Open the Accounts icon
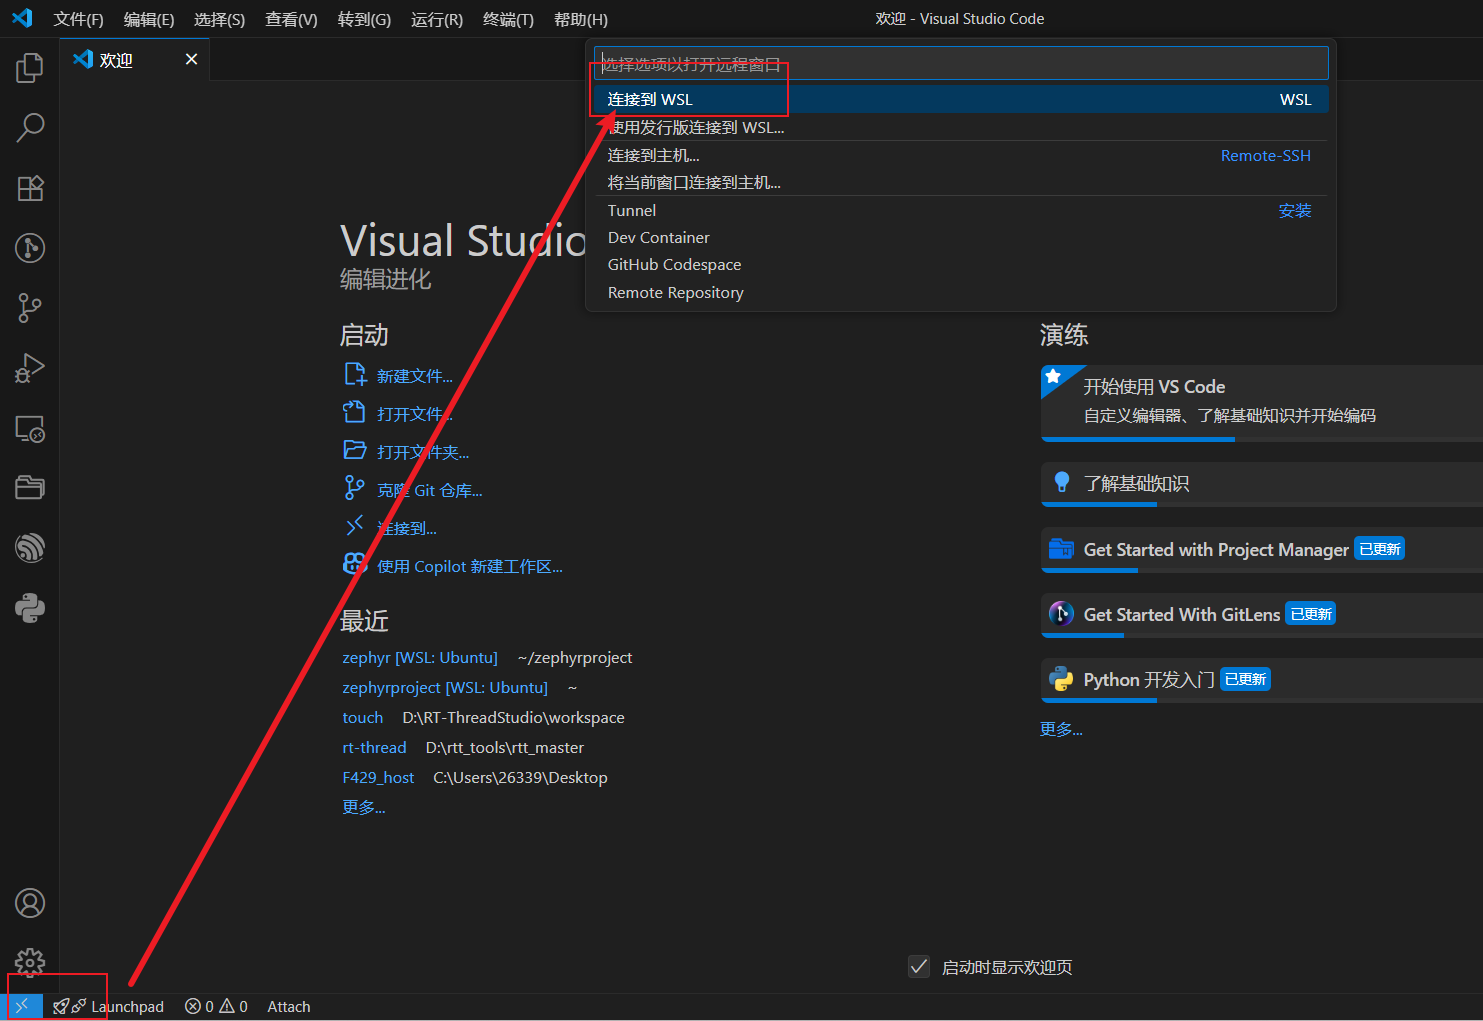The width and height of the screenshot is (1483, 1021). tap(30, 903)
